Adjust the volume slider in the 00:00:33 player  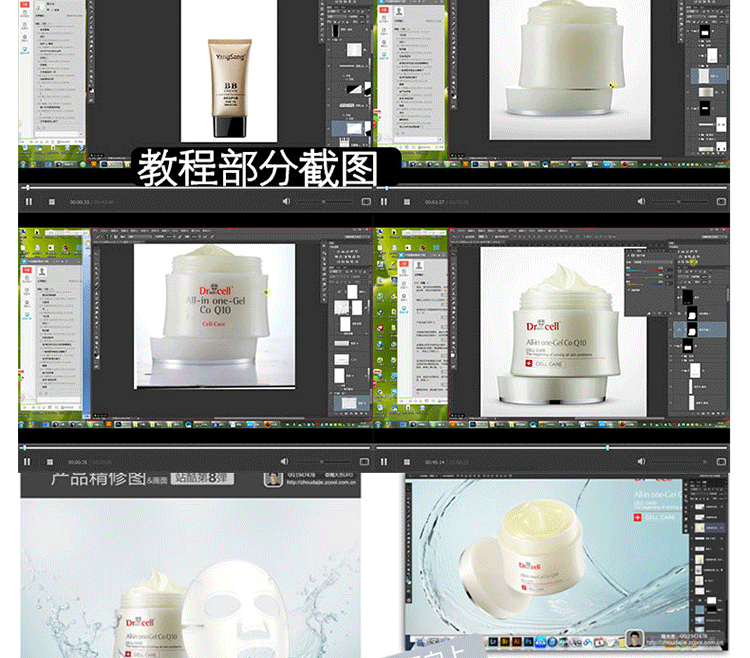(324, 202)
